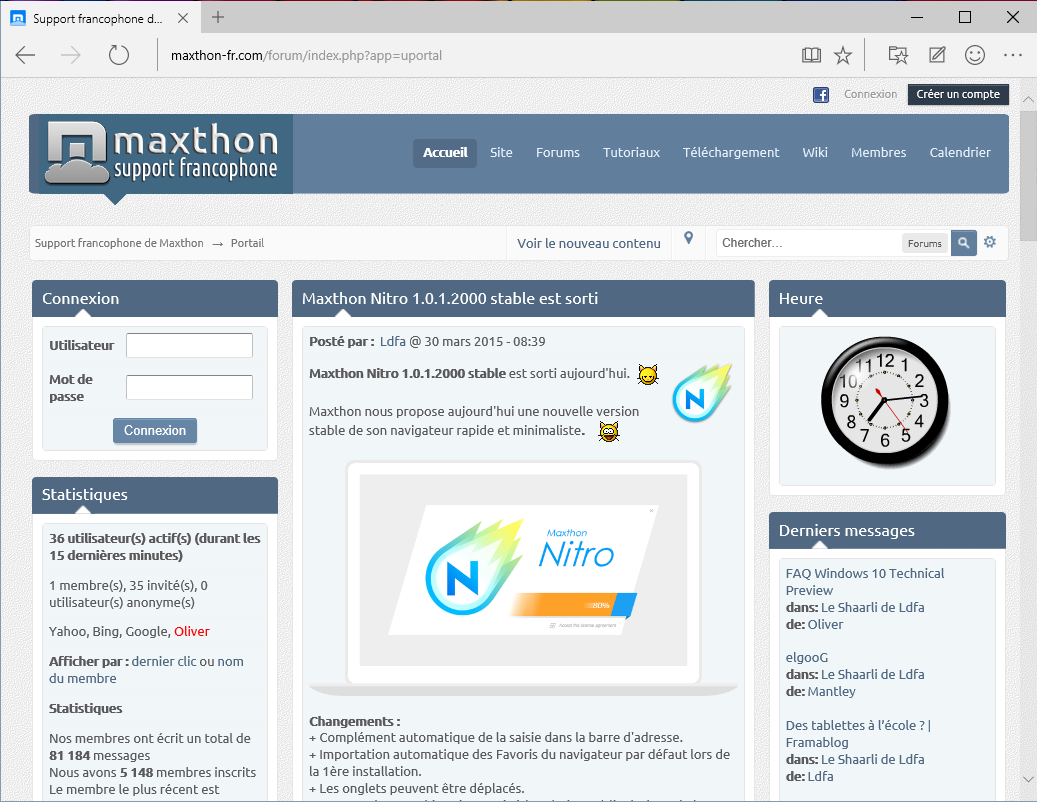This screenshot has height=802, width=1037.
Task: Open a new browser tab
Action: click(218, 18)
